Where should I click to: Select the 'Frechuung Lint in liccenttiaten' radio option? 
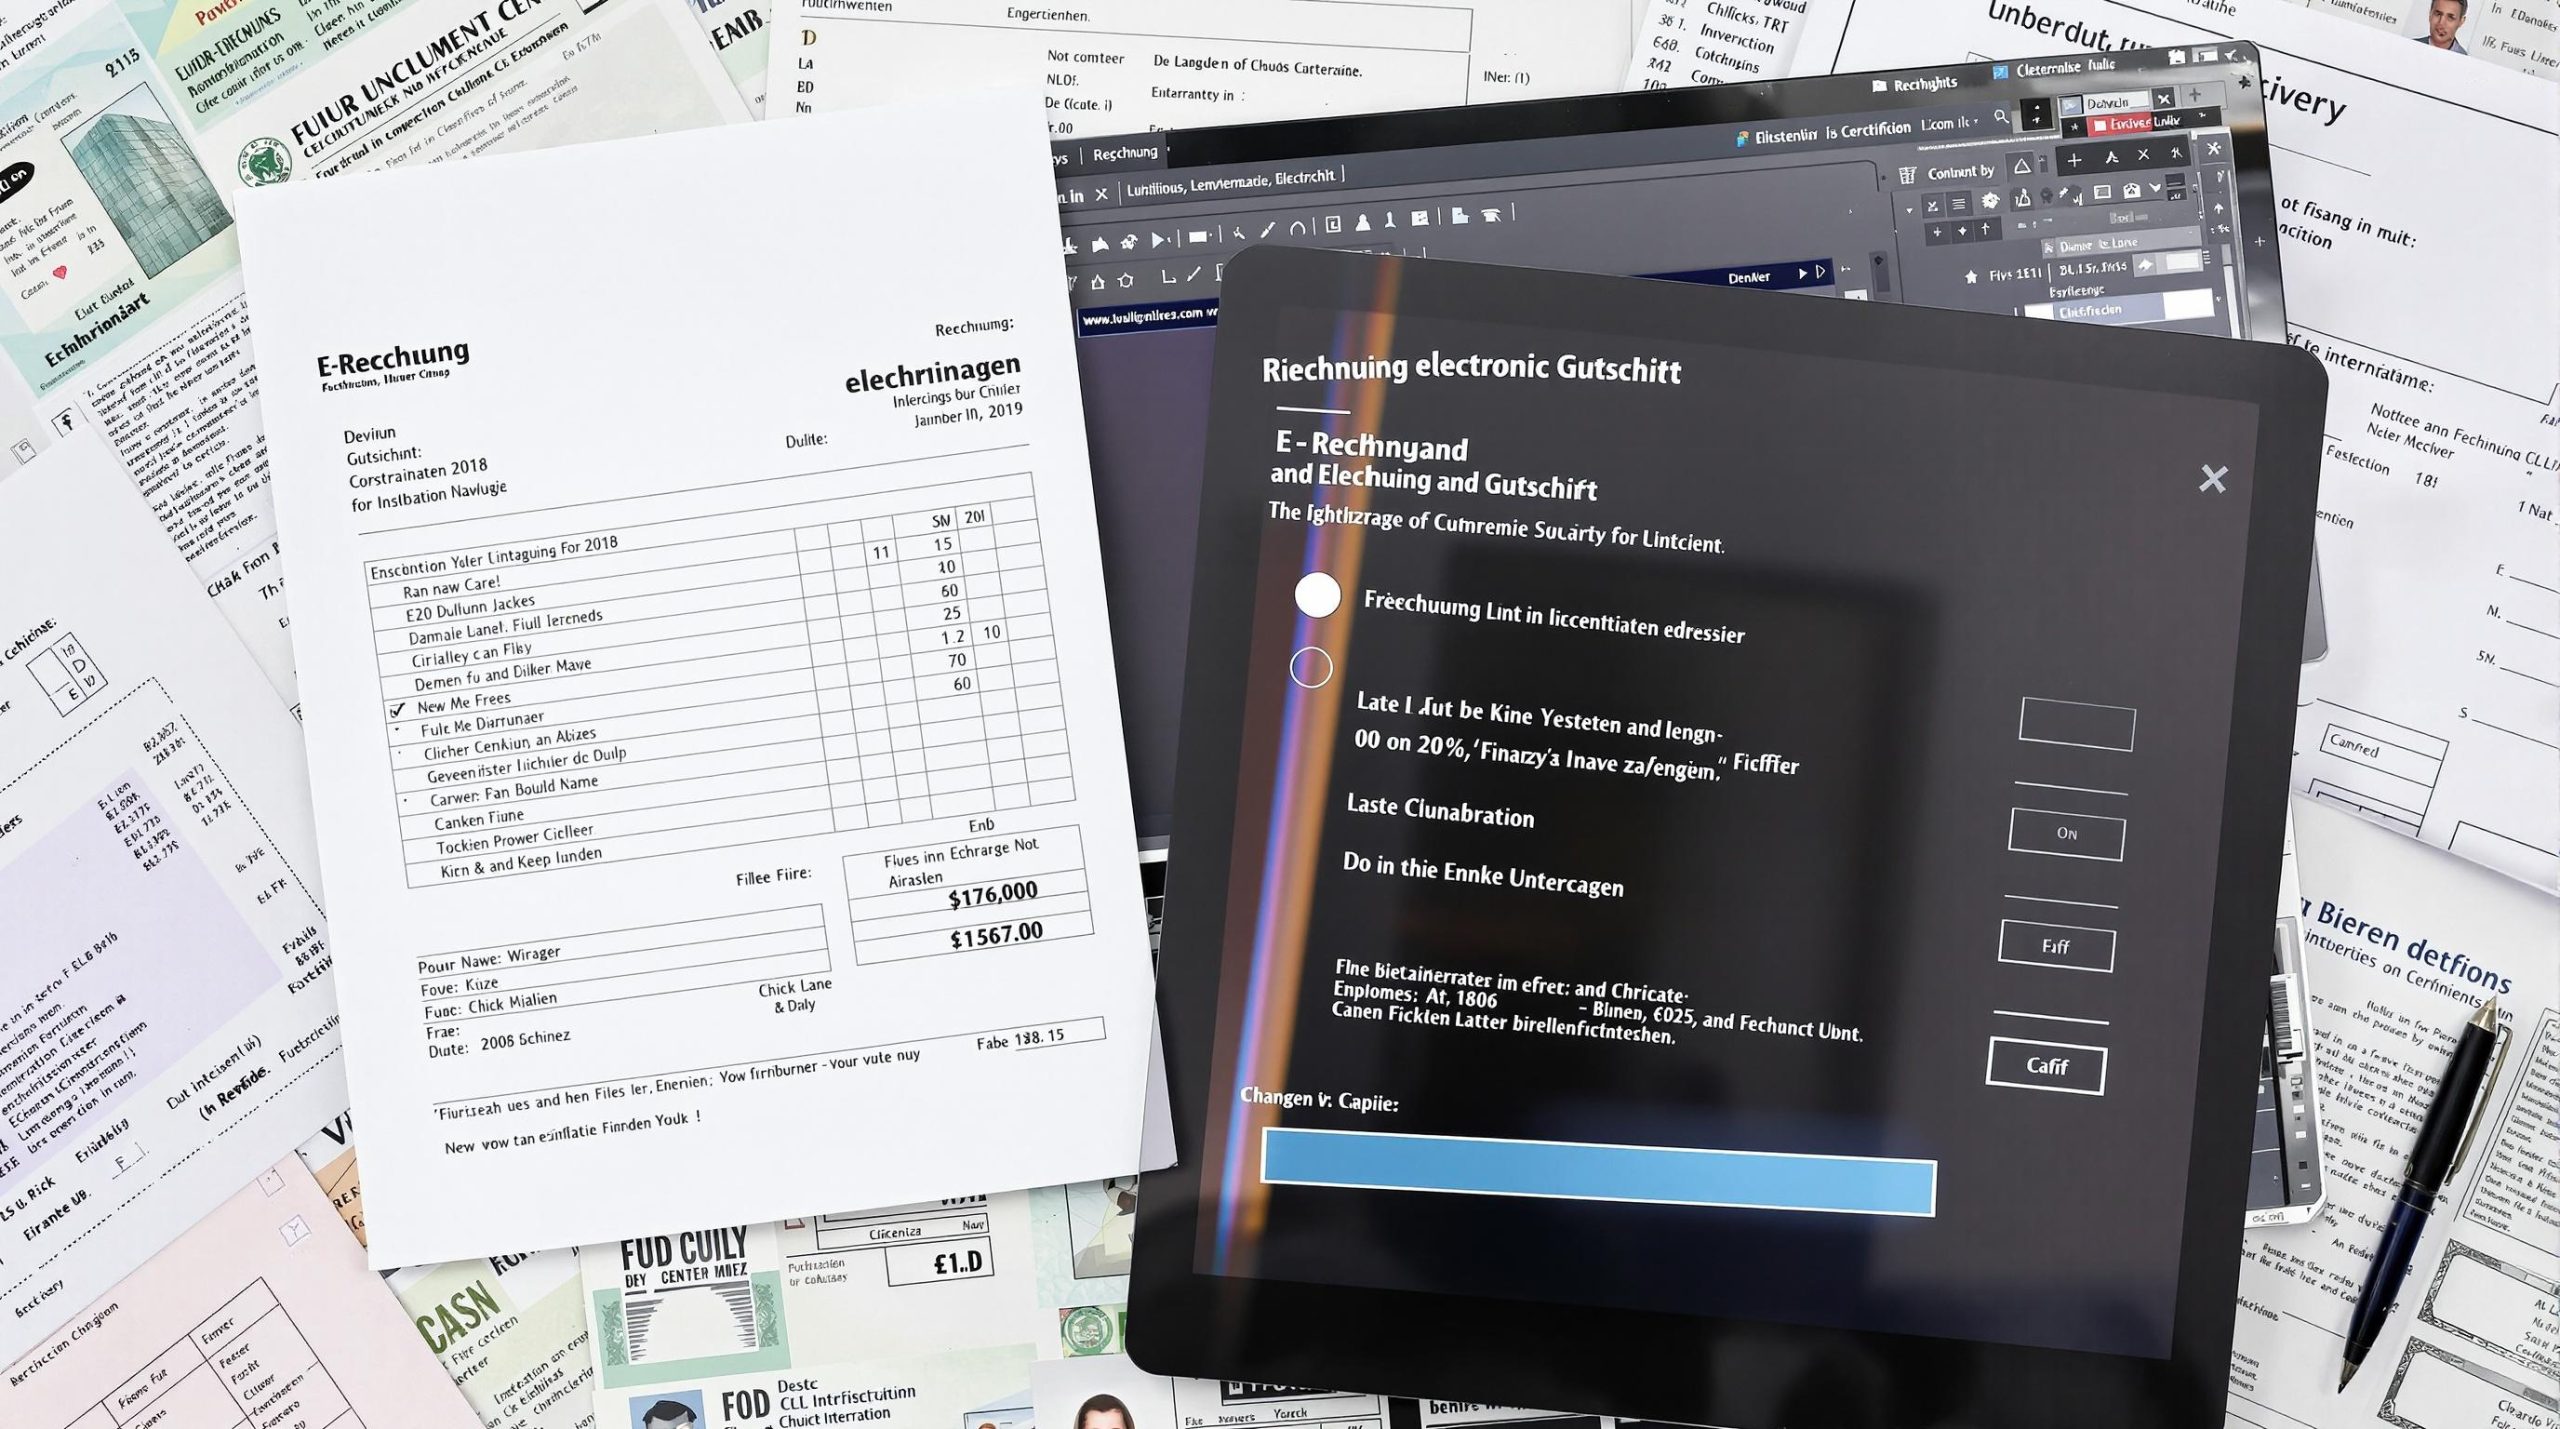1318,595
